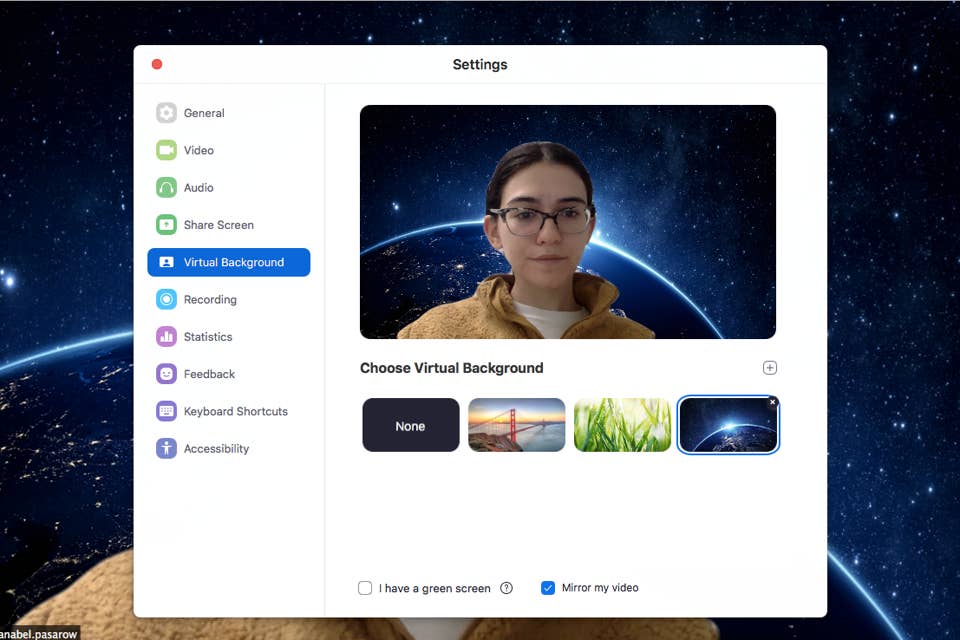Choose the green grass background
This screenshot has width=960, height=640.
click(x=622, y=426)
